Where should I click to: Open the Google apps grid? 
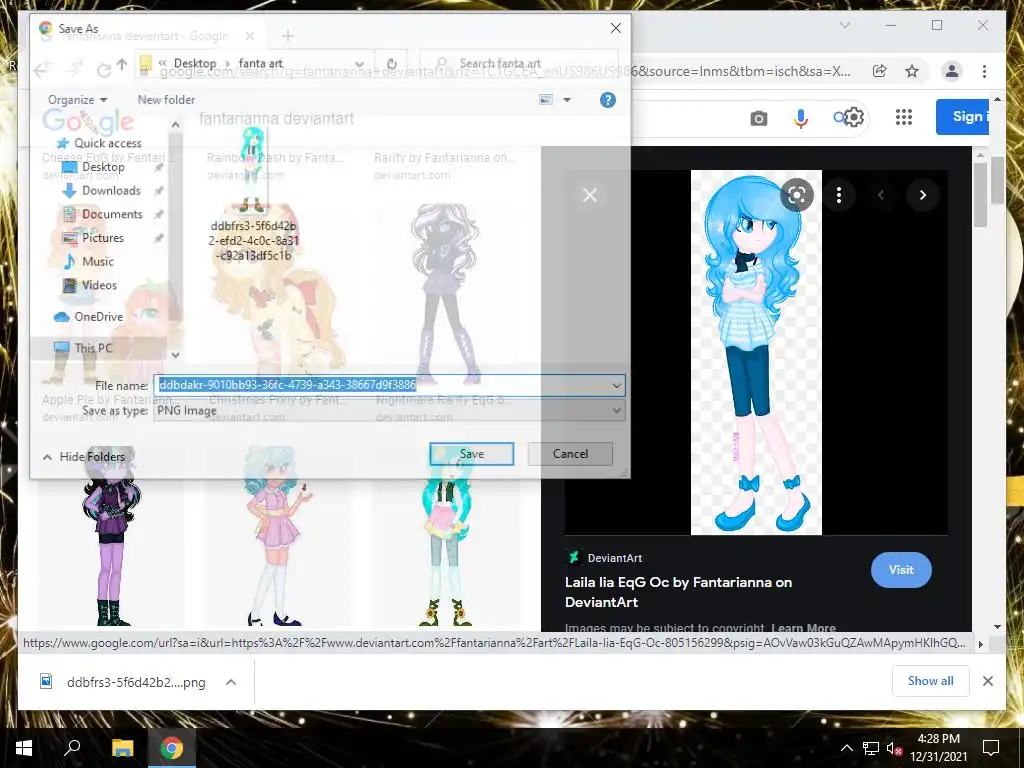pos(903,117)
